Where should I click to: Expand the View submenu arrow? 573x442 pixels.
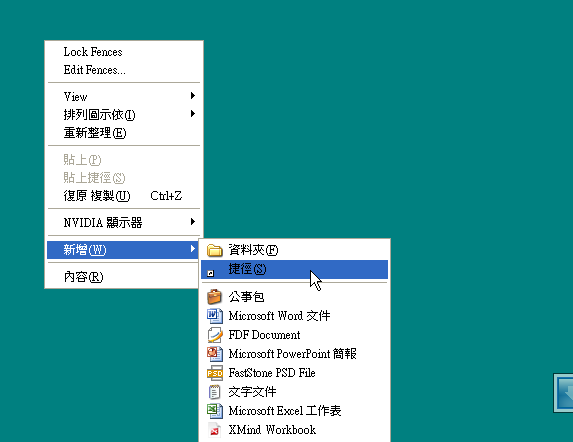[x=193, y=96]
